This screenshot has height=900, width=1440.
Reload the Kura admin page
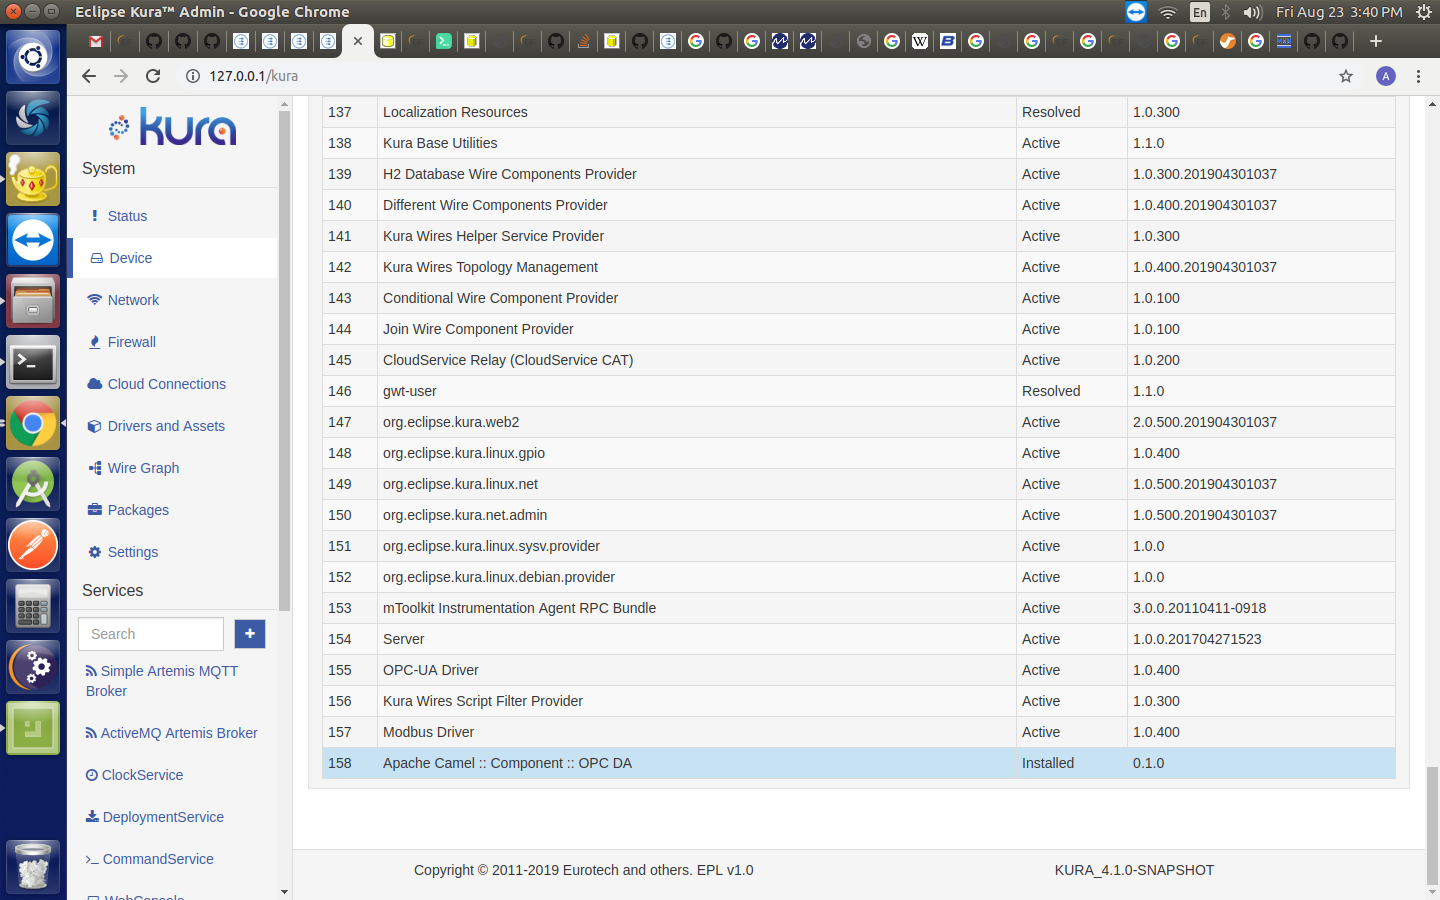click(x=153, y=76)
